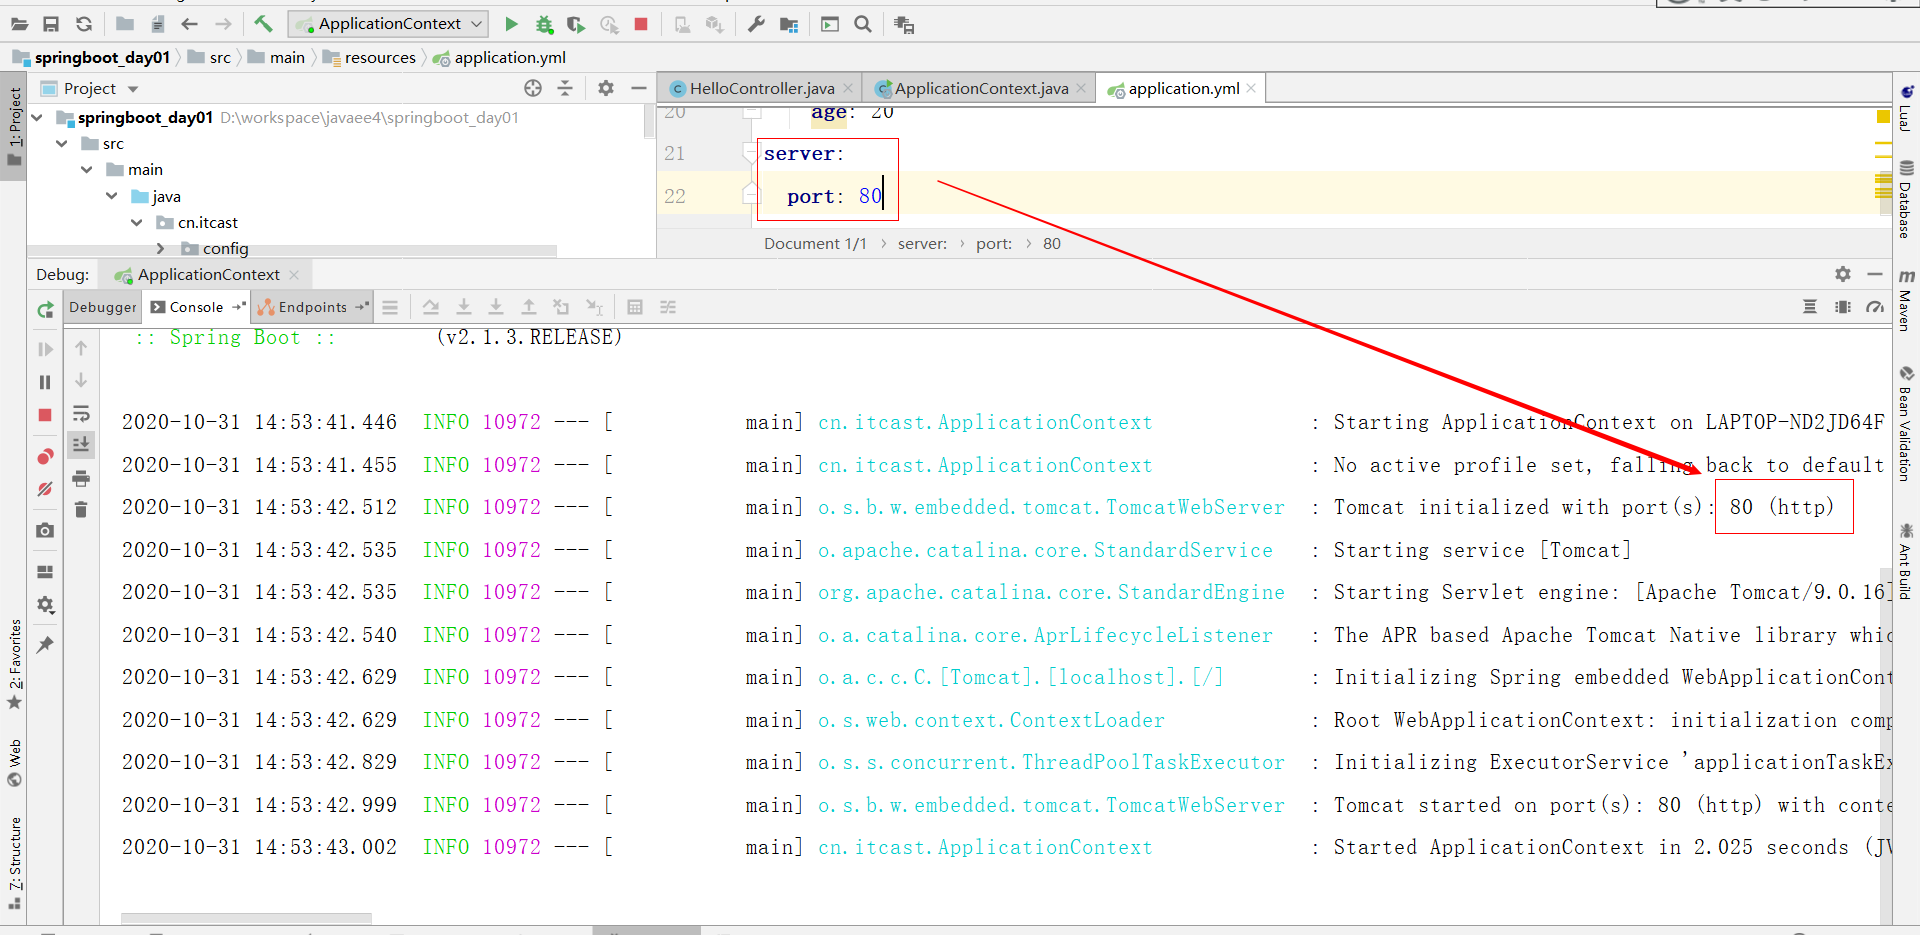This screenshot has height=935, width=1920.
Task: Click springboot_day01 in the breadcrumb bar
Action: click(102, 57)
